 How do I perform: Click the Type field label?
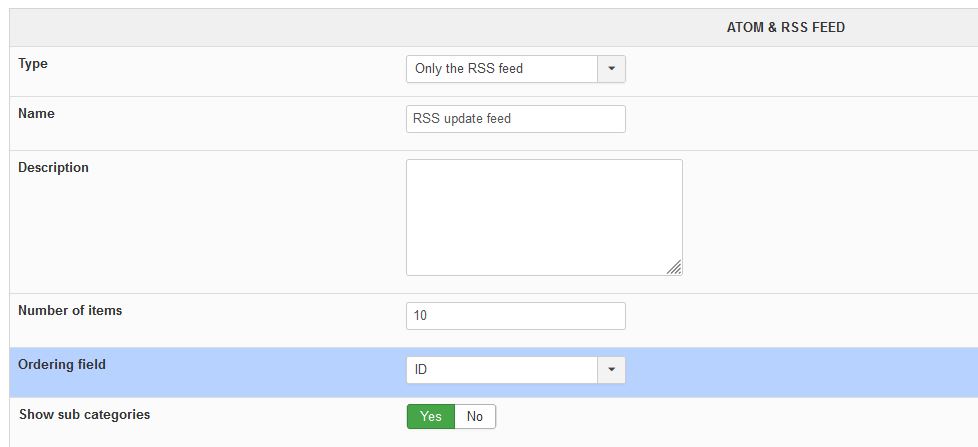pos(33,64)
